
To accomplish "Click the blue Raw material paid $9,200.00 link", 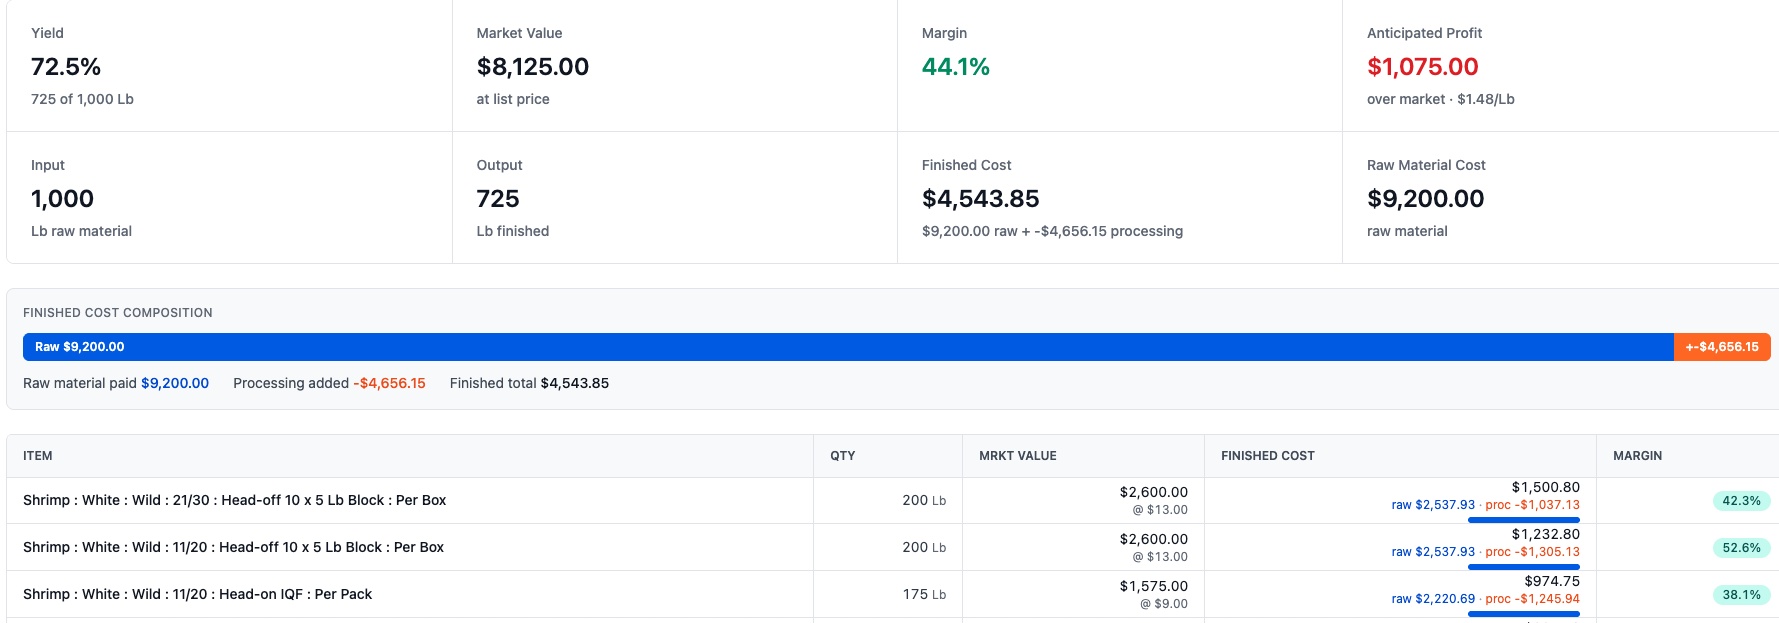I will tap(175, 383).
